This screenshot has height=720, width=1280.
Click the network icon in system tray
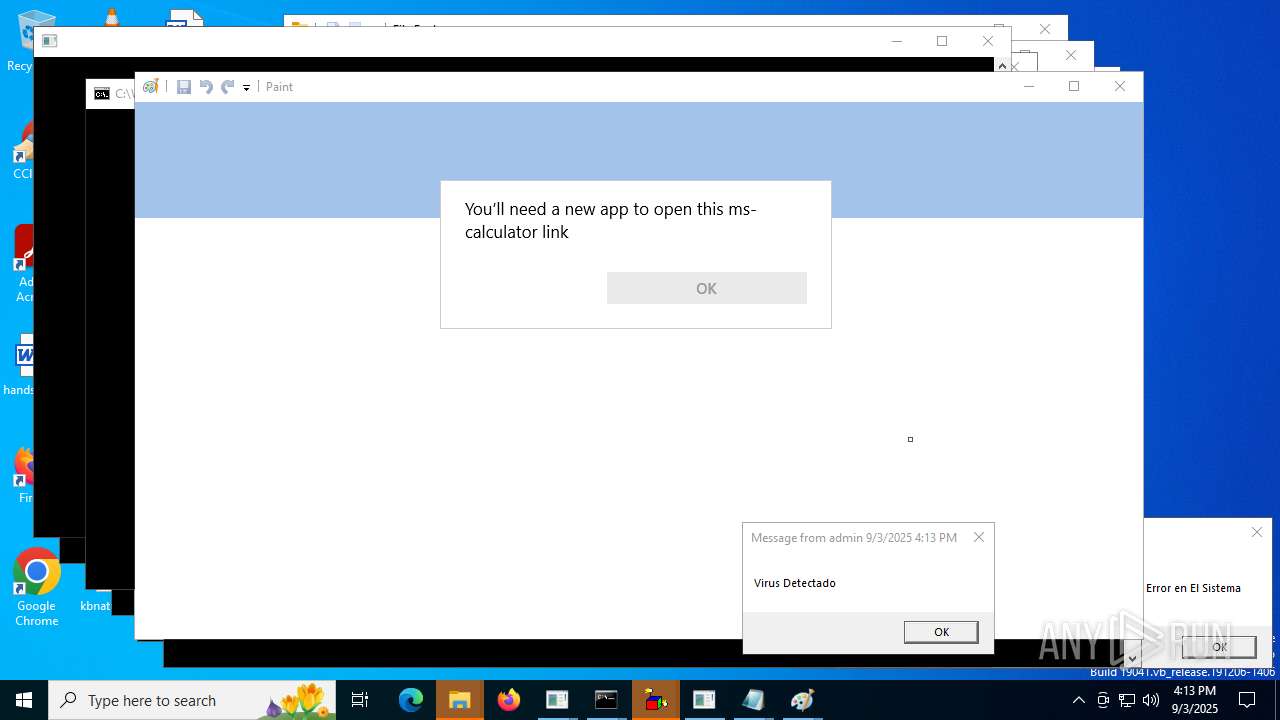click(1127, 700)
